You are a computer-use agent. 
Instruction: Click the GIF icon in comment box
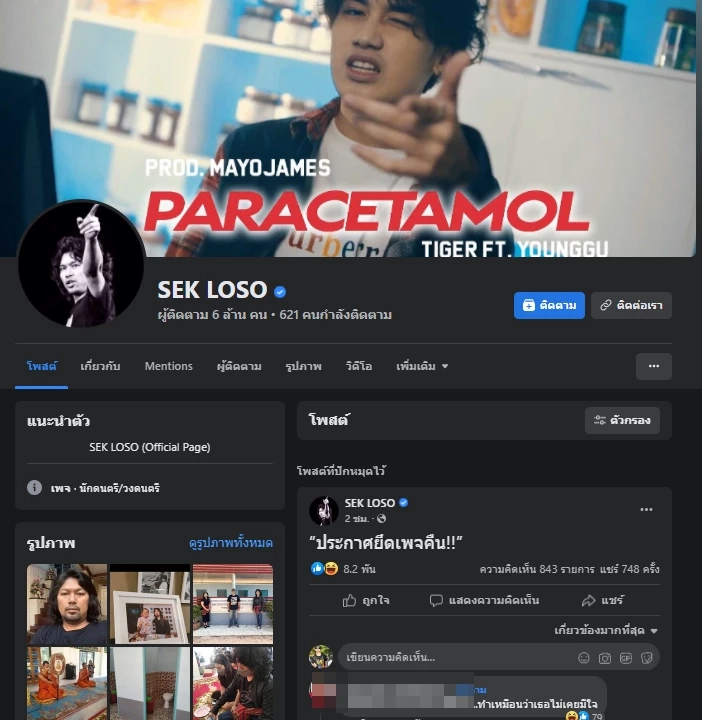click(x=626, y=658)
